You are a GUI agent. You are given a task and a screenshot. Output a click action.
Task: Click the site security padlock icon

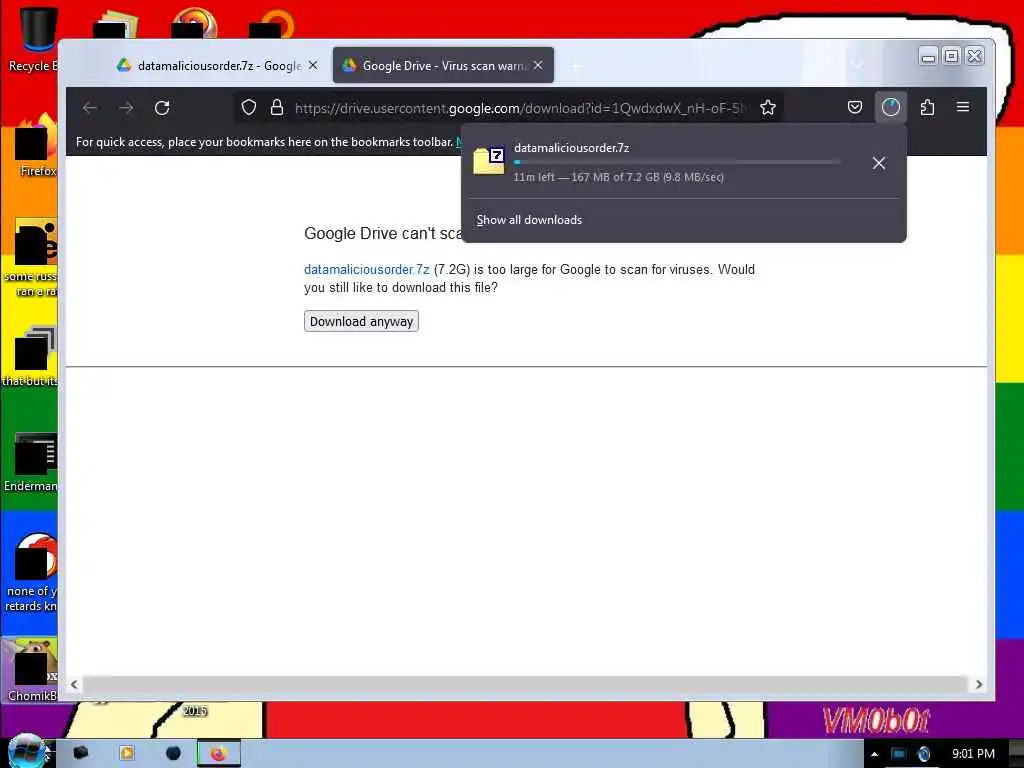pyautogui.click(x=277, y=108)
